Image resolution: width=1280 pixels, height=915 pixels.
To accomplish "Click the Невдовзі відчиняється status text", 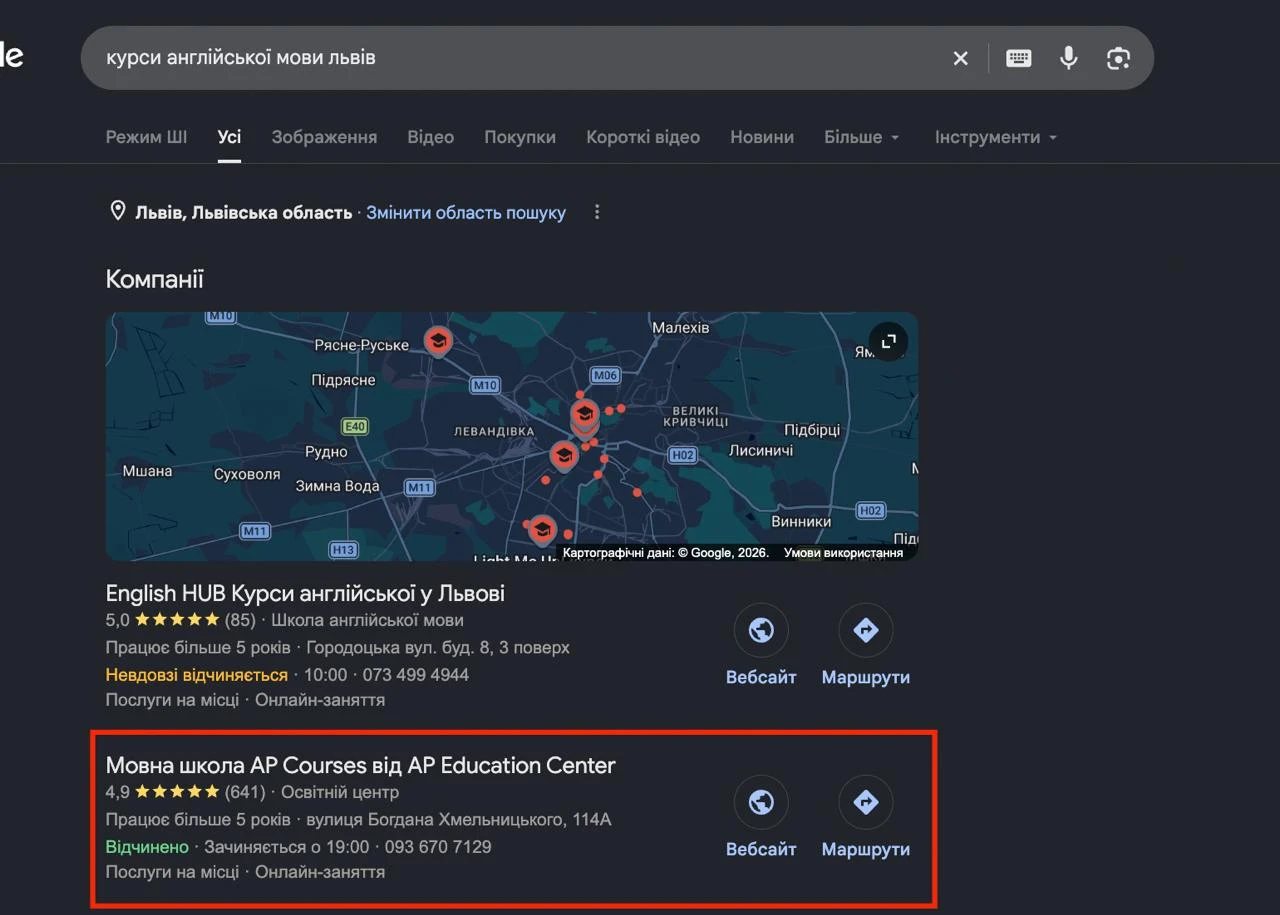I will [x=197, y=675].
